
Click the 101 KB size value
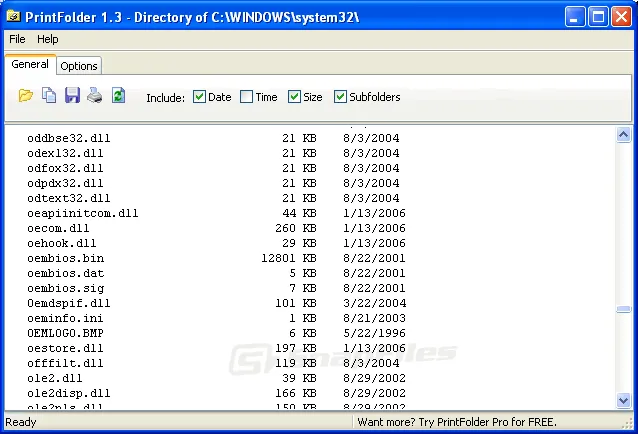pos(296,303)
